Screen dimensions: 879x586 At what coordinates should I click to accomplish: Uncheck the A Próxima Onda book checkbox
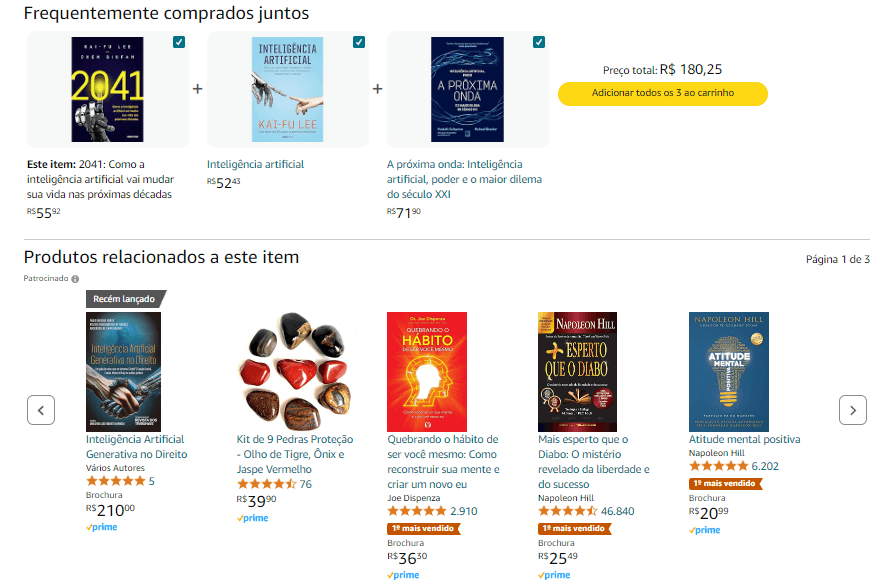(539, 42)
